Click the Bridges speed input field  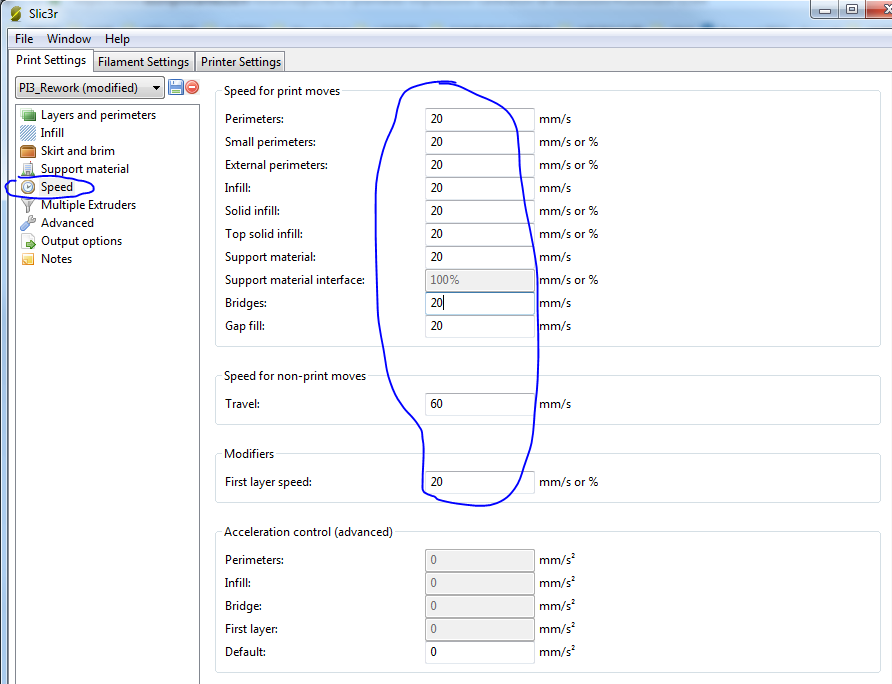(x=480, y=303)
